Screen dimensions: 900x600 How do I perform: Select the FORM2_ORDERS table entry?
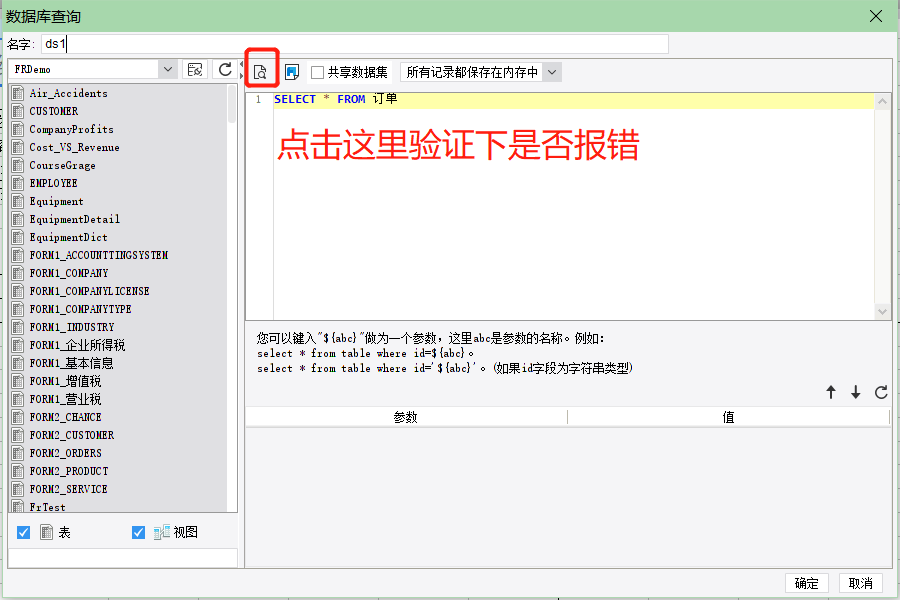click(x=65, y=453)
